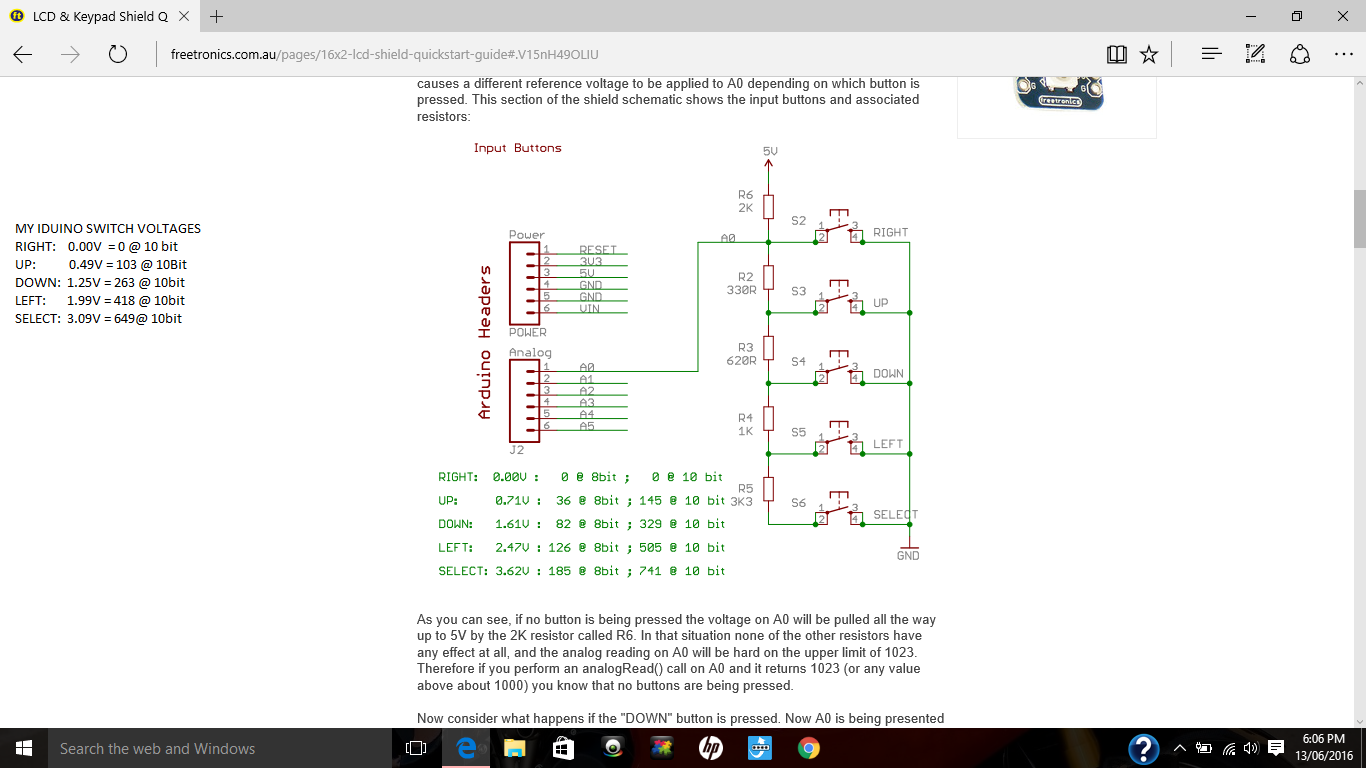Click the blue question mark help icon
Image resolution: width=1366 pixels, height=768 pixels.
point(1144,748)
